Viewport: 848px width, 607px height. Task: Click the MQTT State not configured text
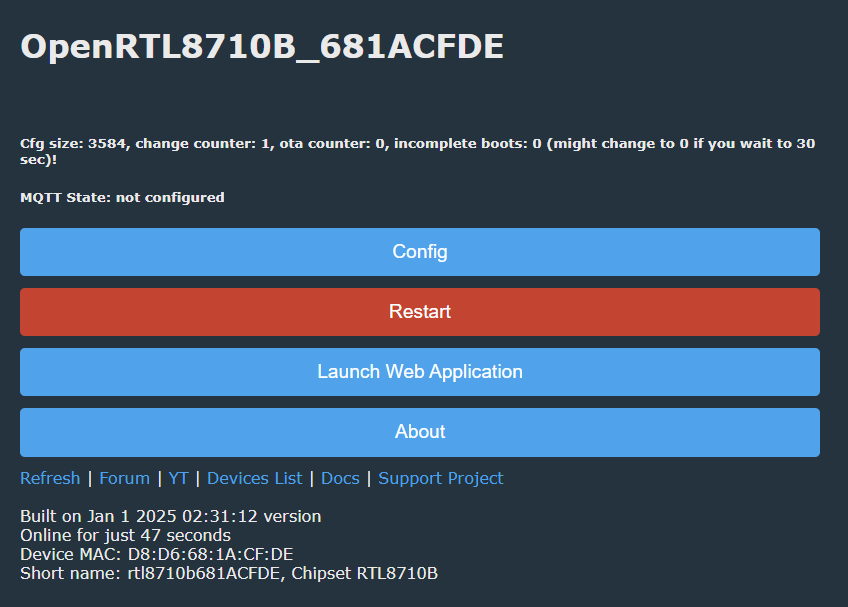[122, 197]
